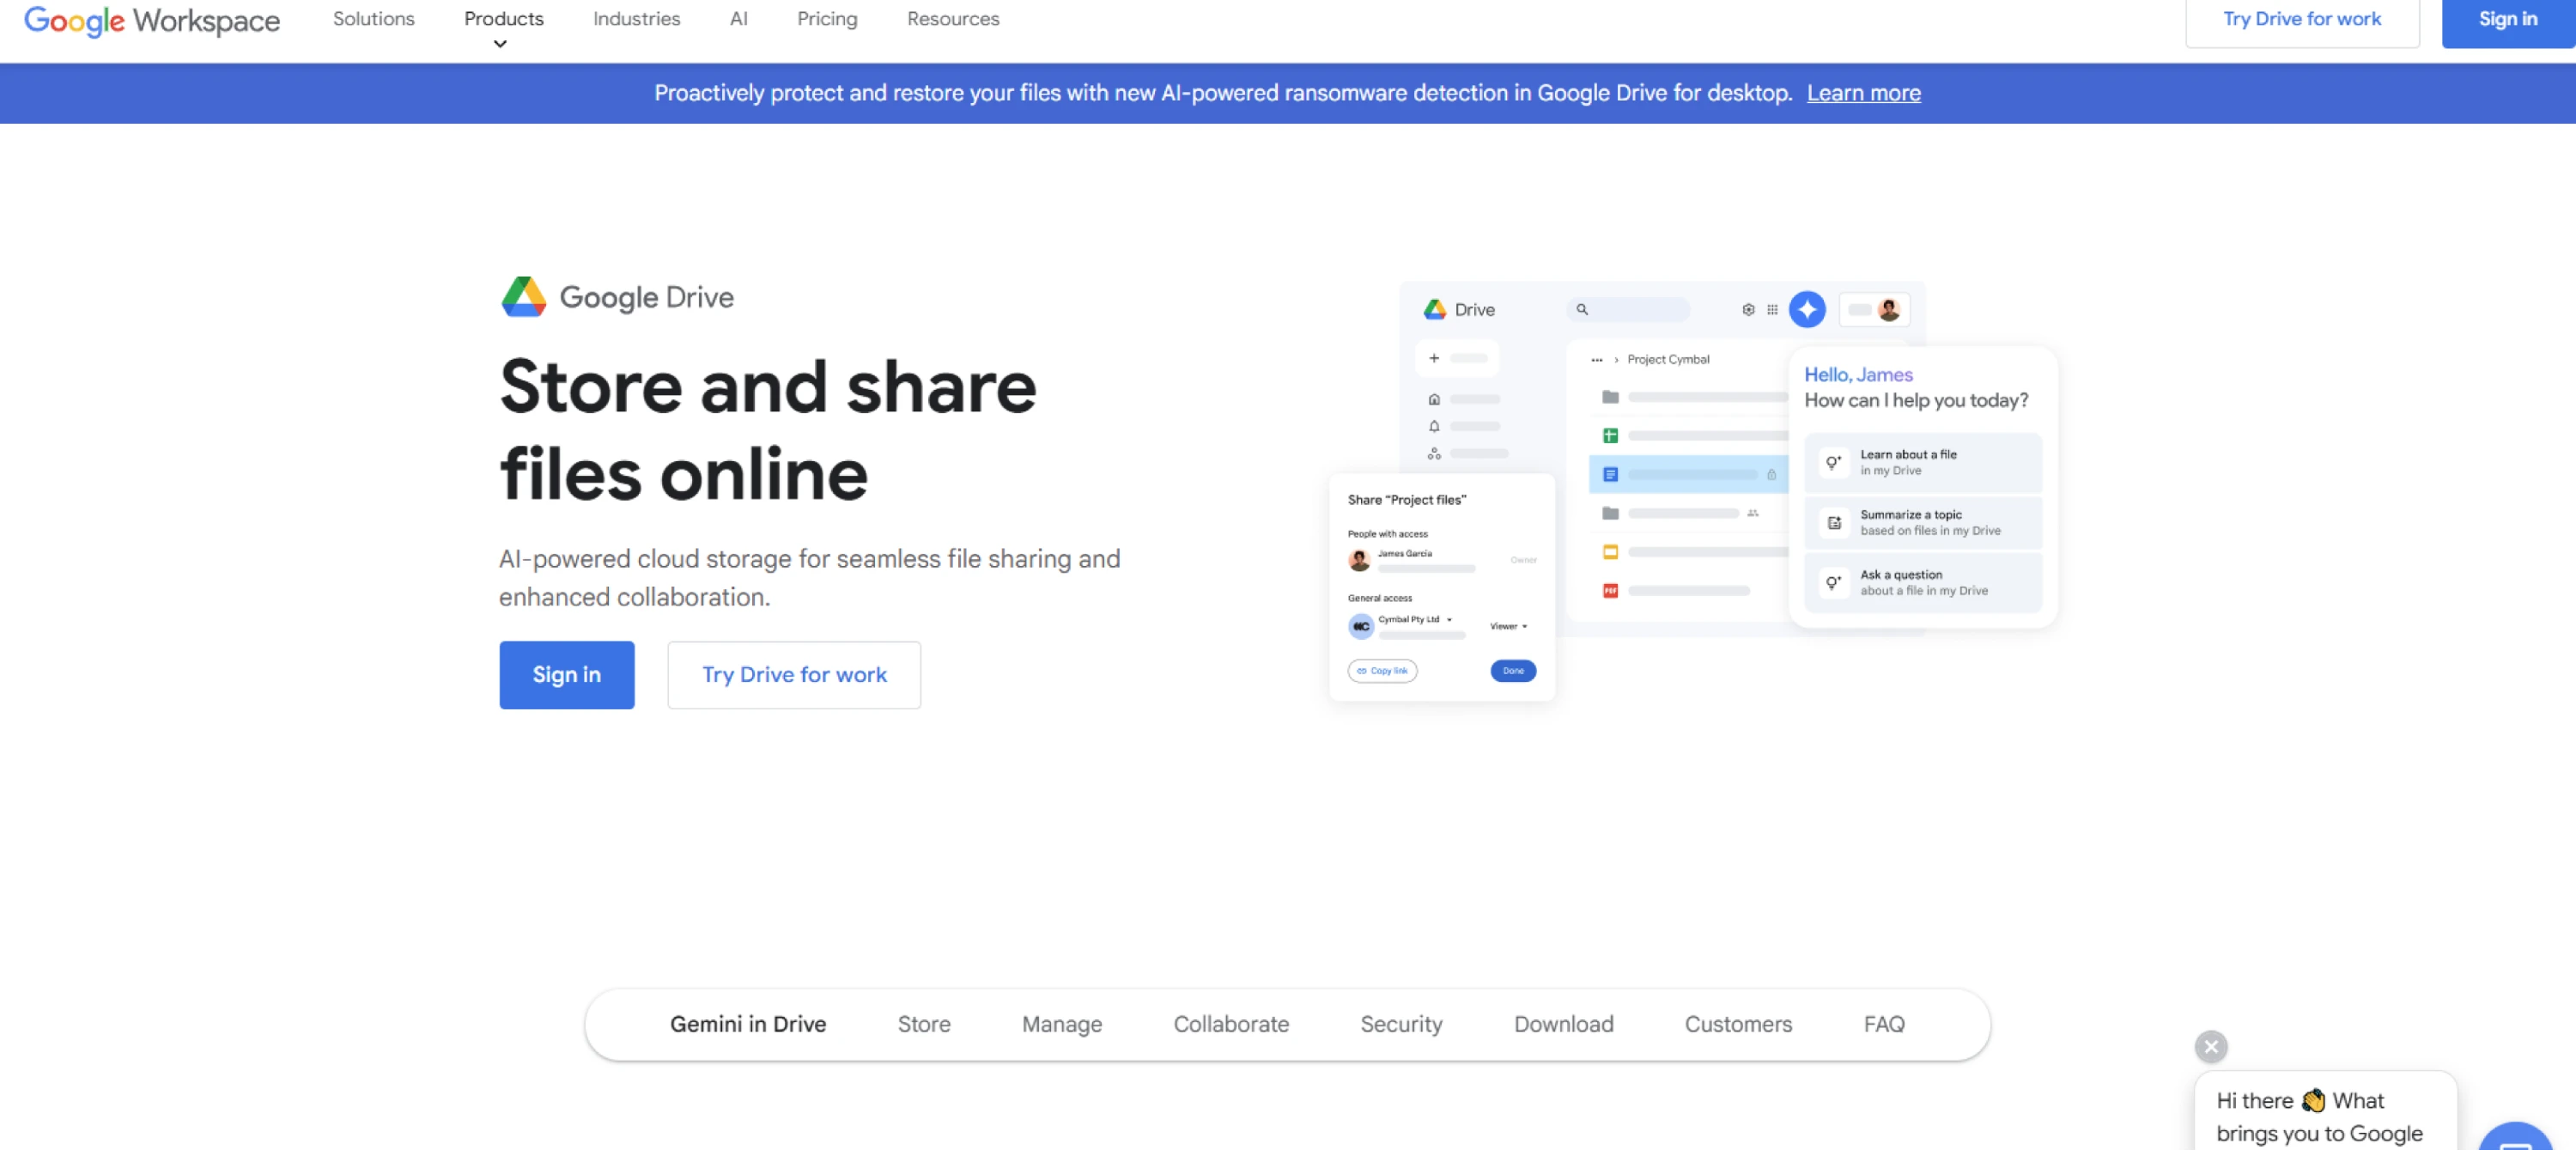This screenshot has height=1168, width=2576.
Task: Click the search magnifier in the Drive mockup
Action: tap(1583, 310)
